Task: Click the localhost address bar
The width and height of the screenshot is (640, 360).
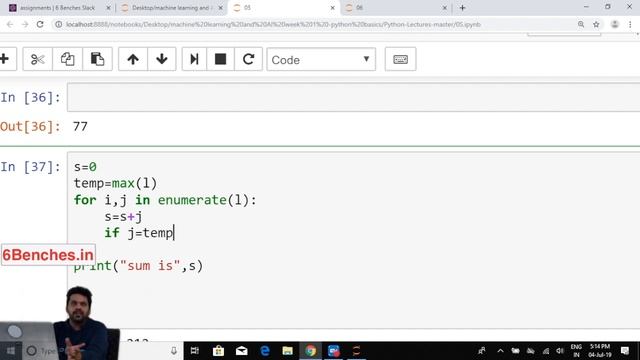Action: 273,24
